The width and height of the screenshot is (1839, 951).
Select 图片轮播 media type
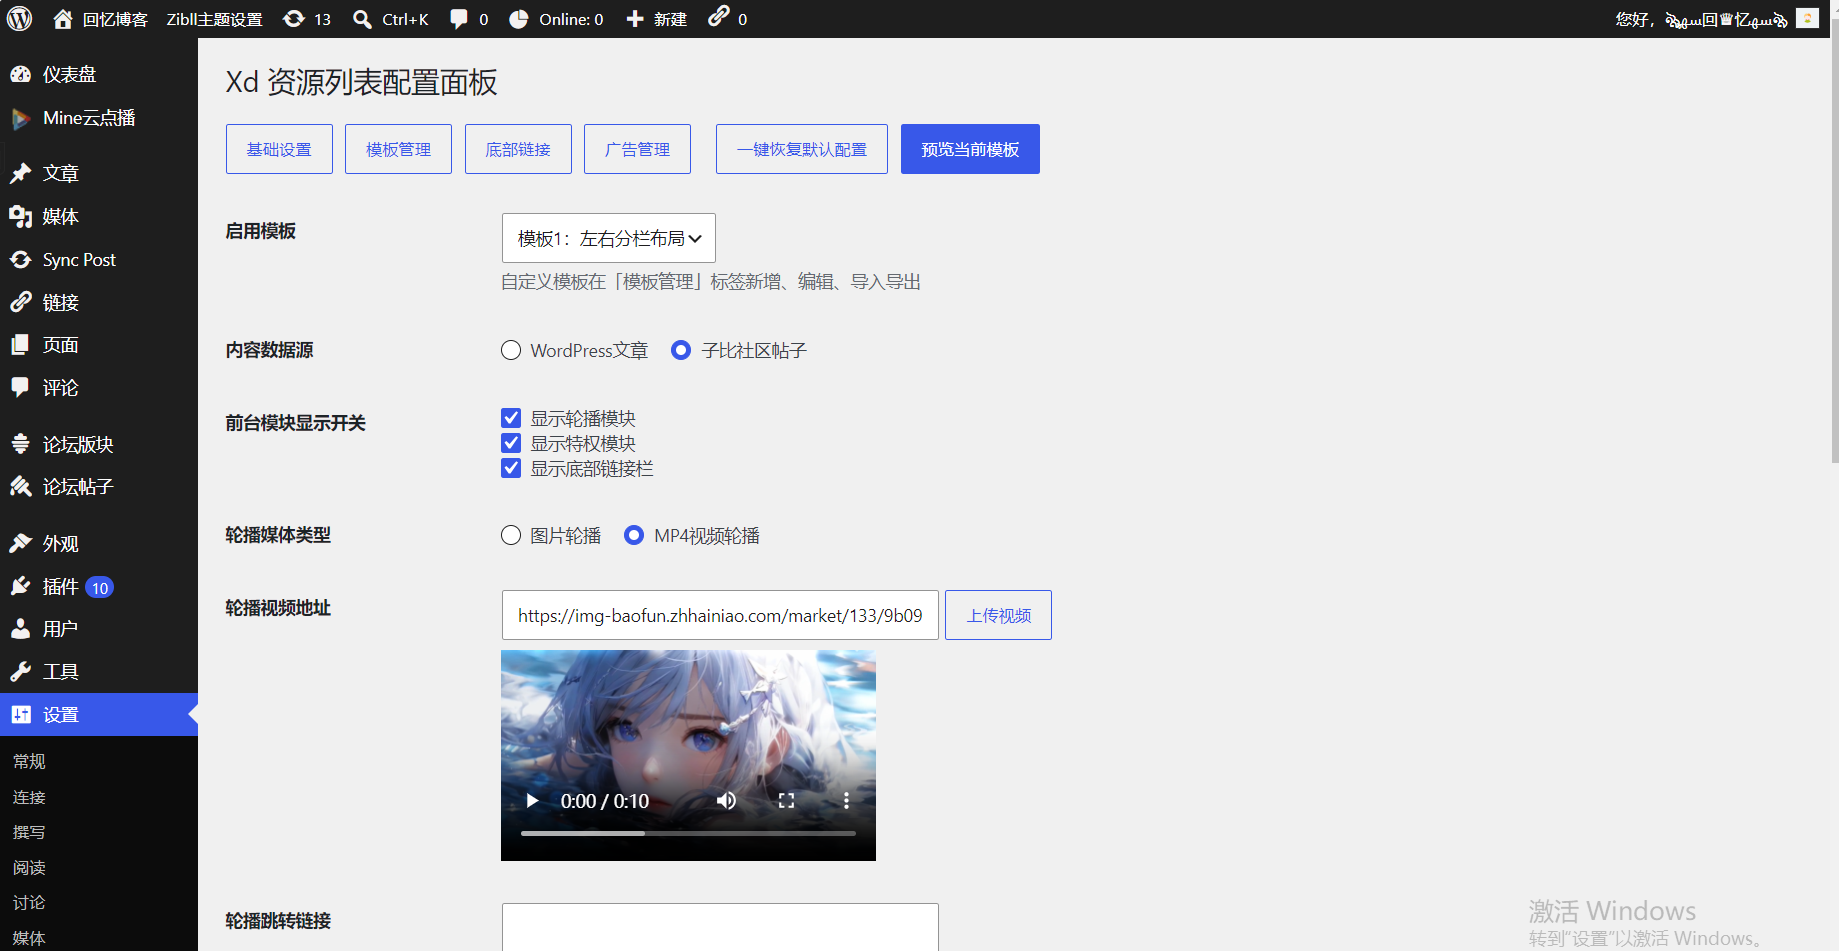pos(511,535)
